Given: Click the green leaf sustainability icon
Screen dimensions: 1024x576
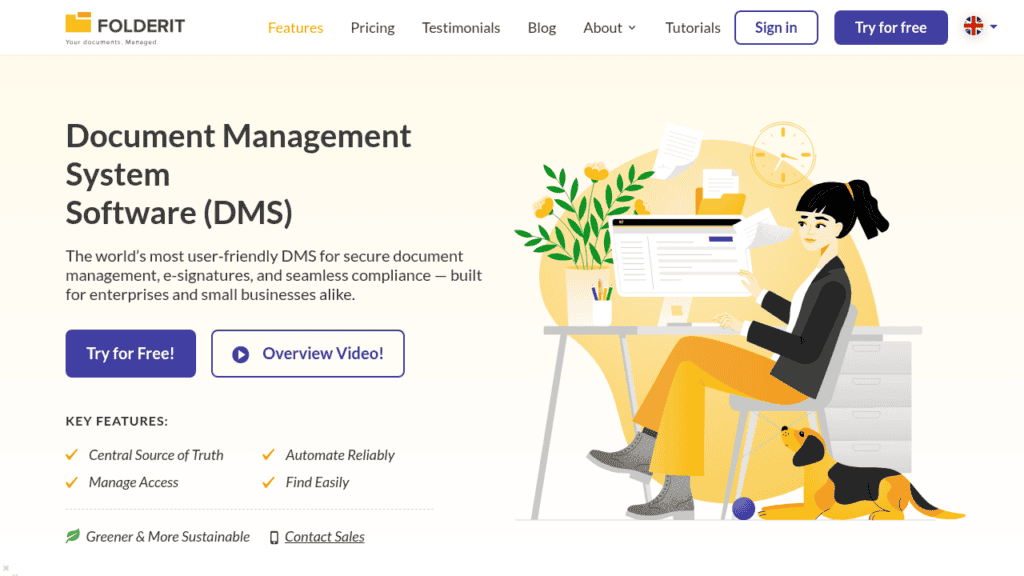Looking at the screenshot, I should pos(73,537).
